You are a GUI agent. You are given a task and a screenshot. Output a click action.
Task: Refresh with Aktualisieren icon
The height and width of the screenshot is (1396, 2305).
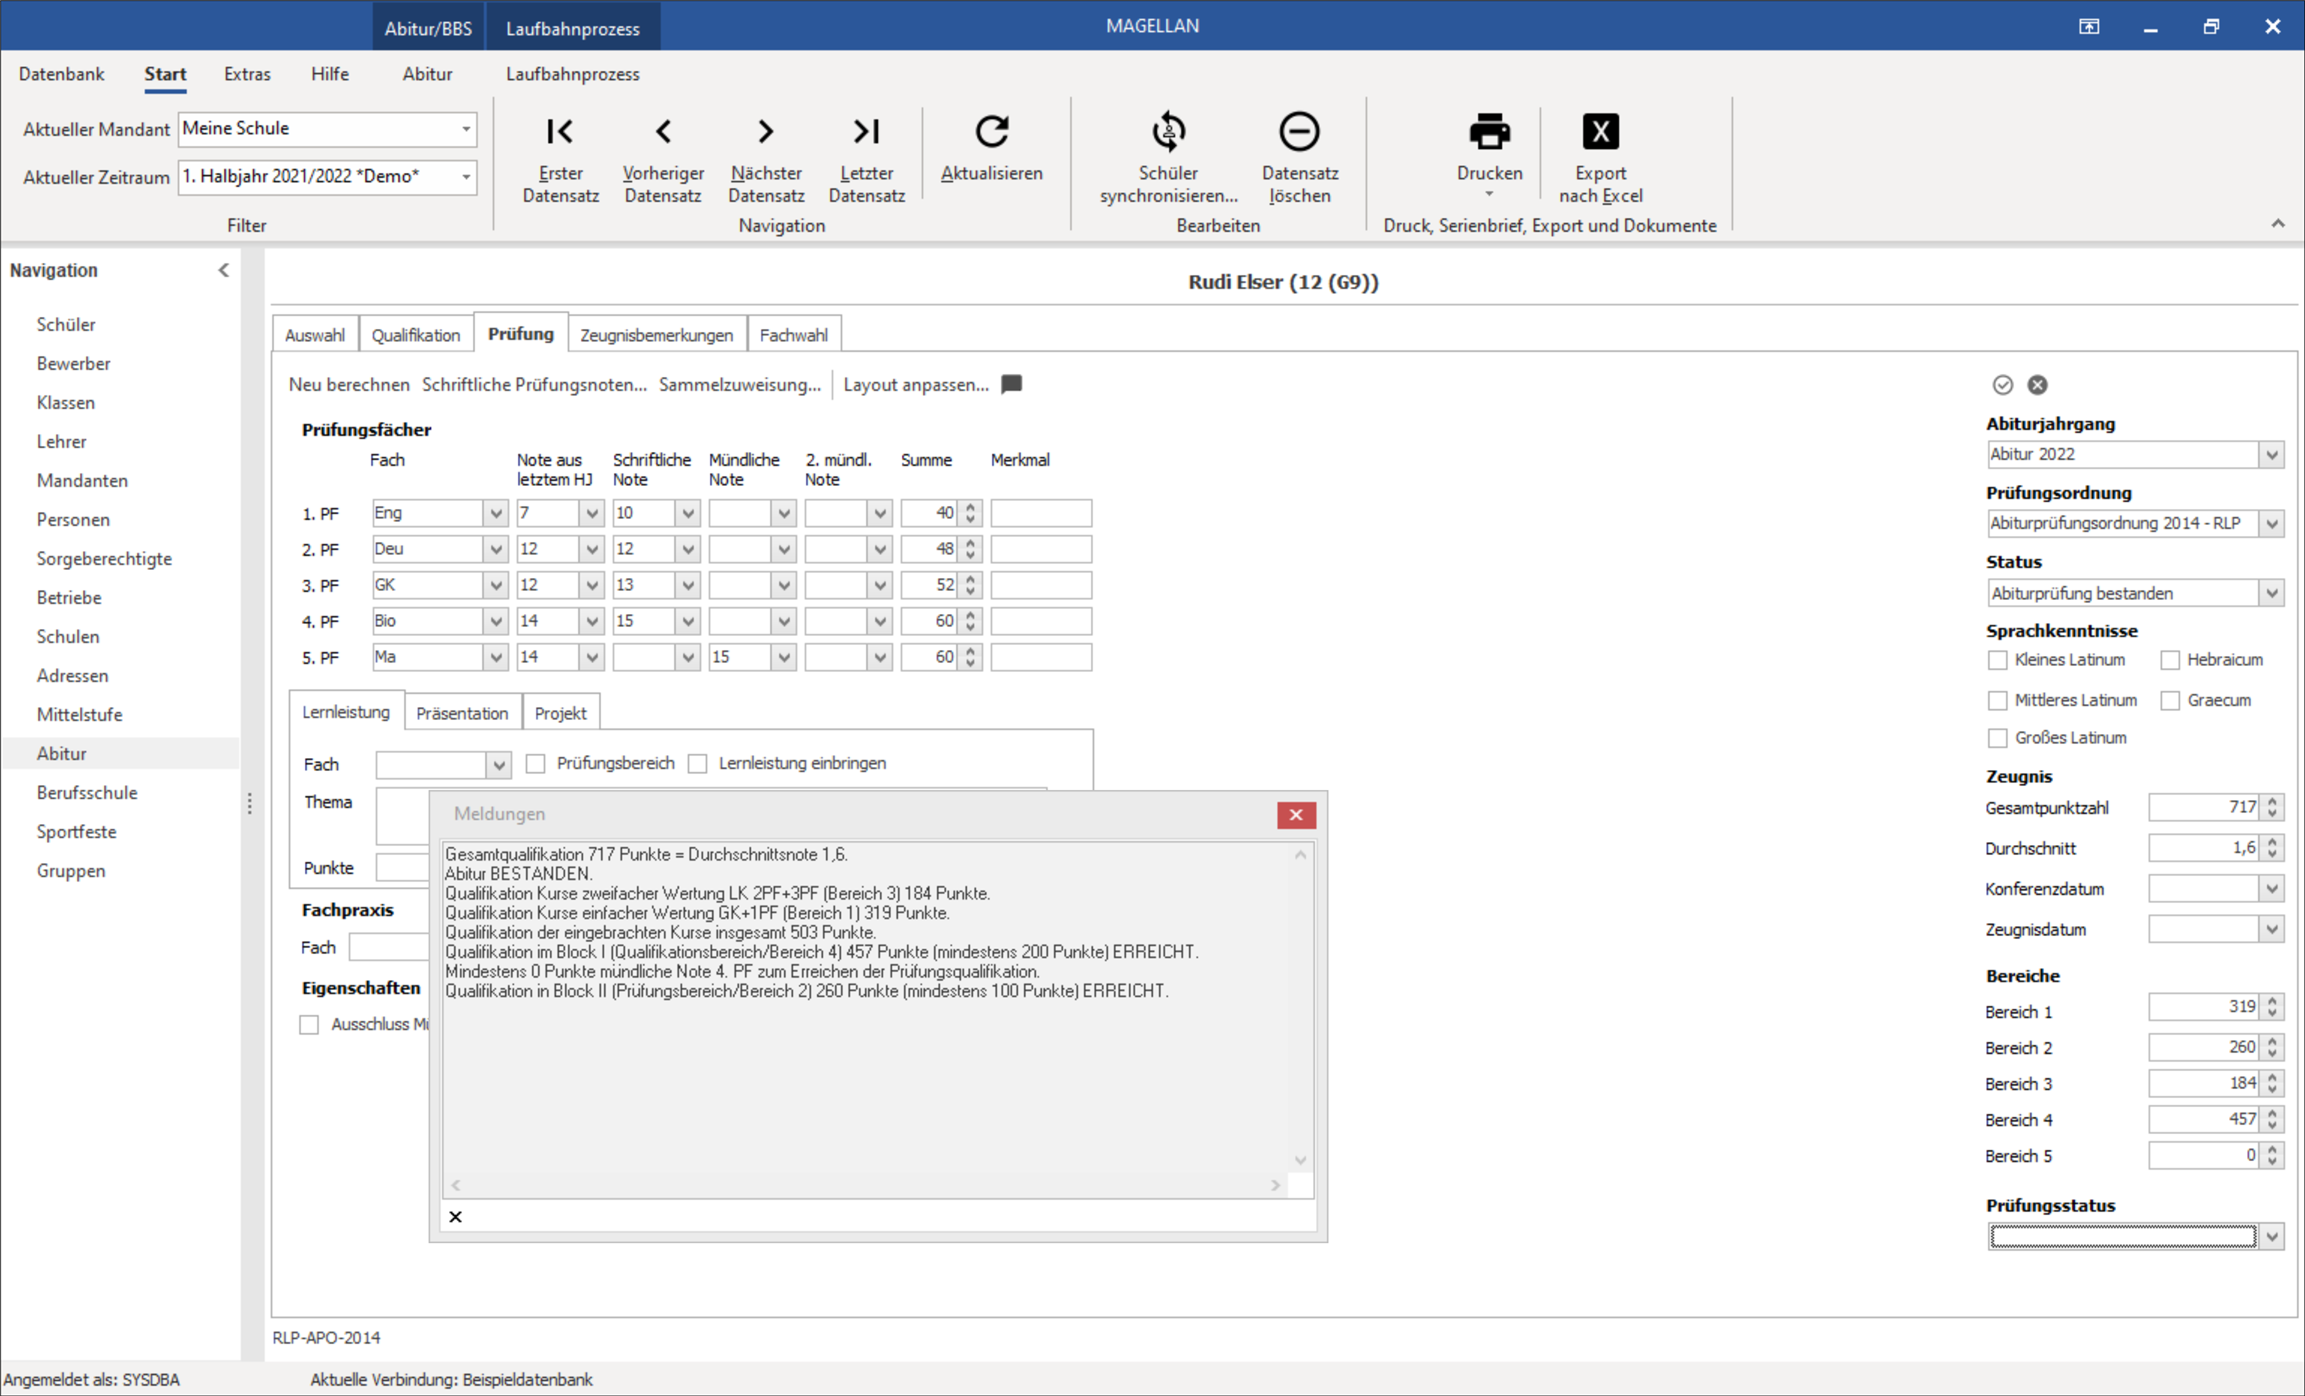pyautogui.click(x=991, y=132)
